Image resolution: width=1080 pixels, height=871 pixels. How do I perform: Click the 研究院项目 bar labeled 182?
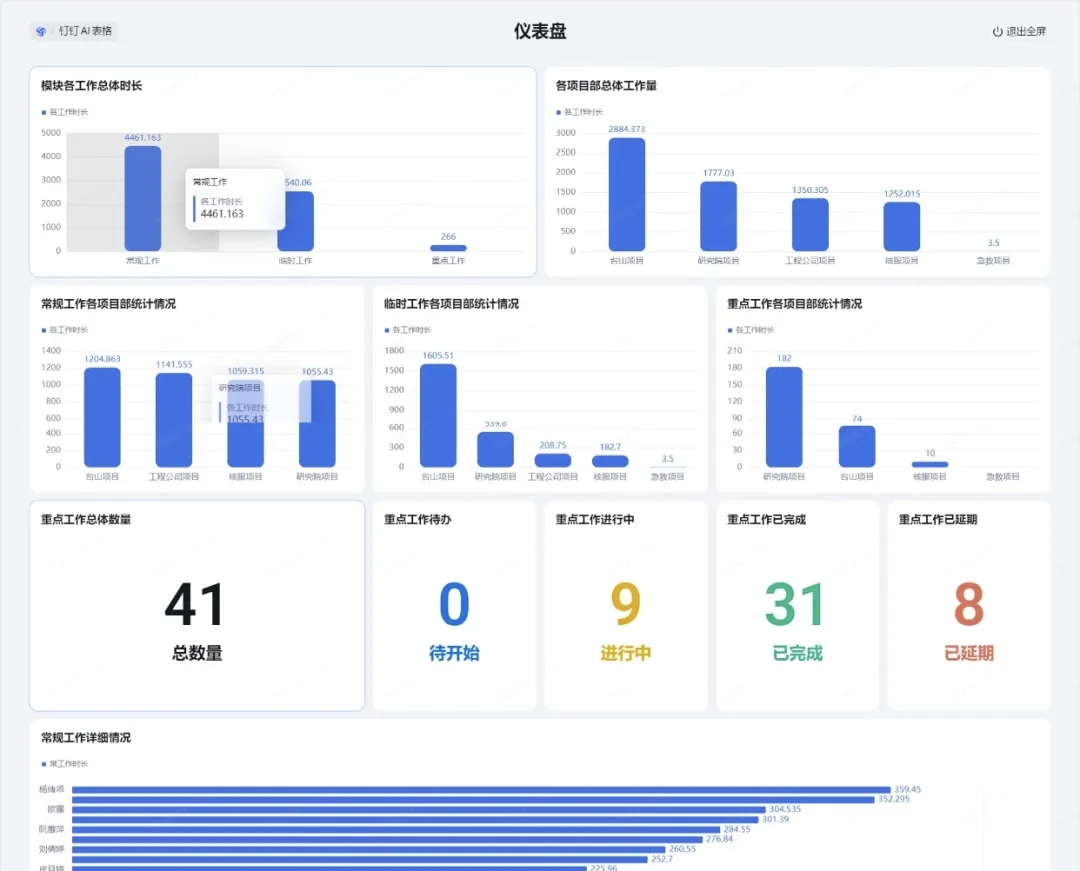click(784, 417)
